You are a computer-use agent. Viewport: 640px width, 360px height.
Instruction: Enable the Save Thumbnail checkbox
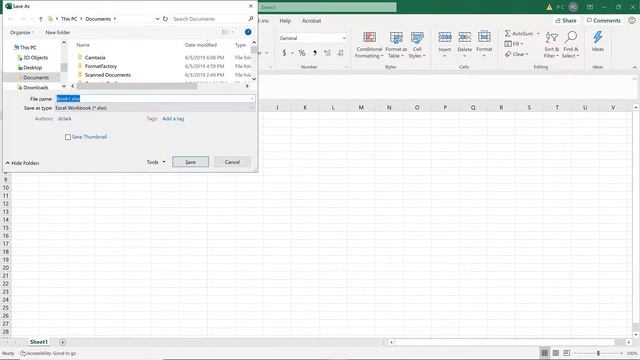pos(68,137)
